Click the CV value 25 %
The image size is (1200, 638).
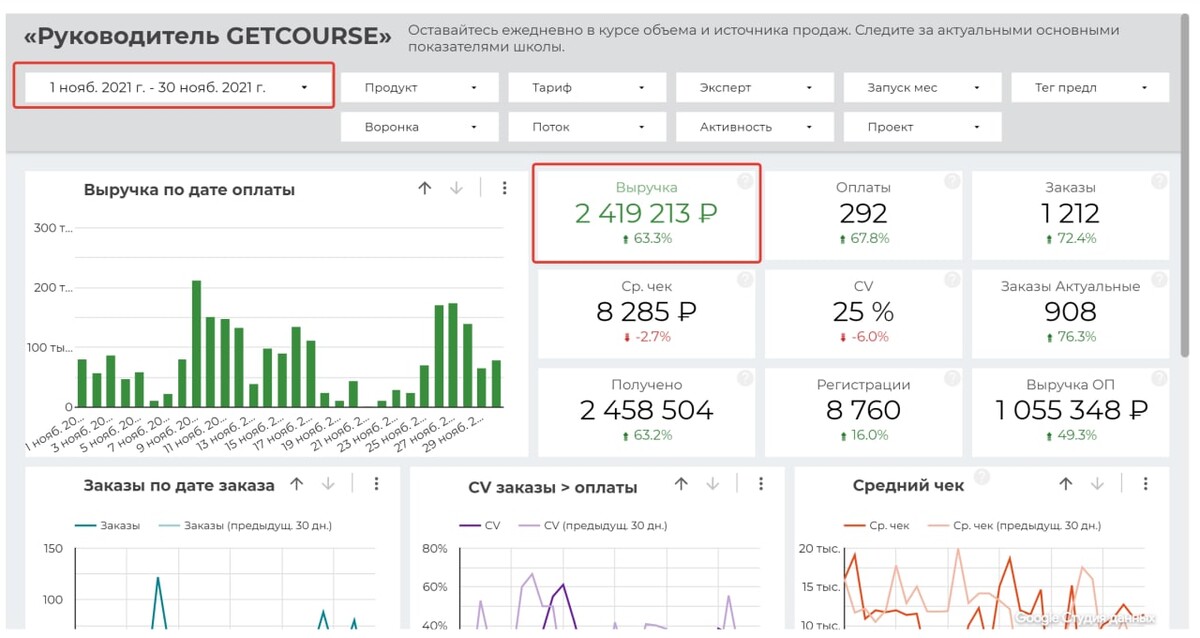coord(863,311)
